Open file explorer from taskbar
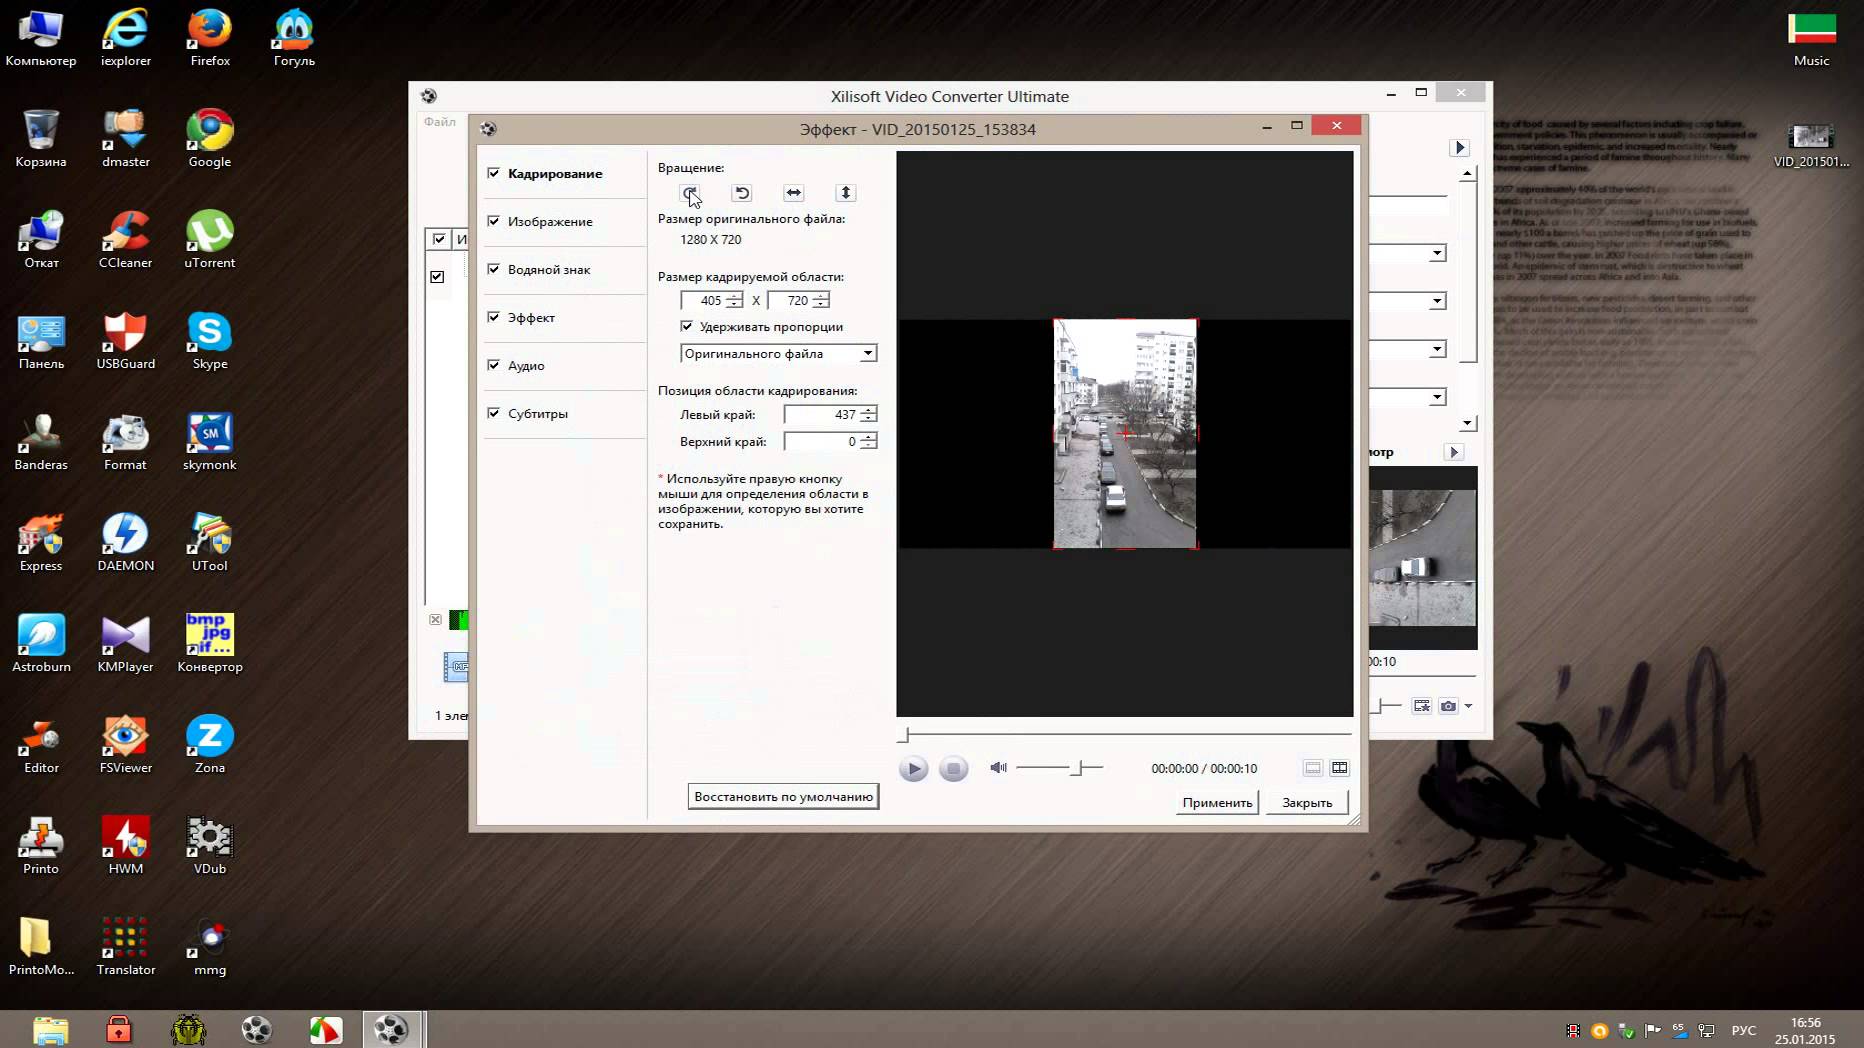1864x1048 pixels. 50,1029
